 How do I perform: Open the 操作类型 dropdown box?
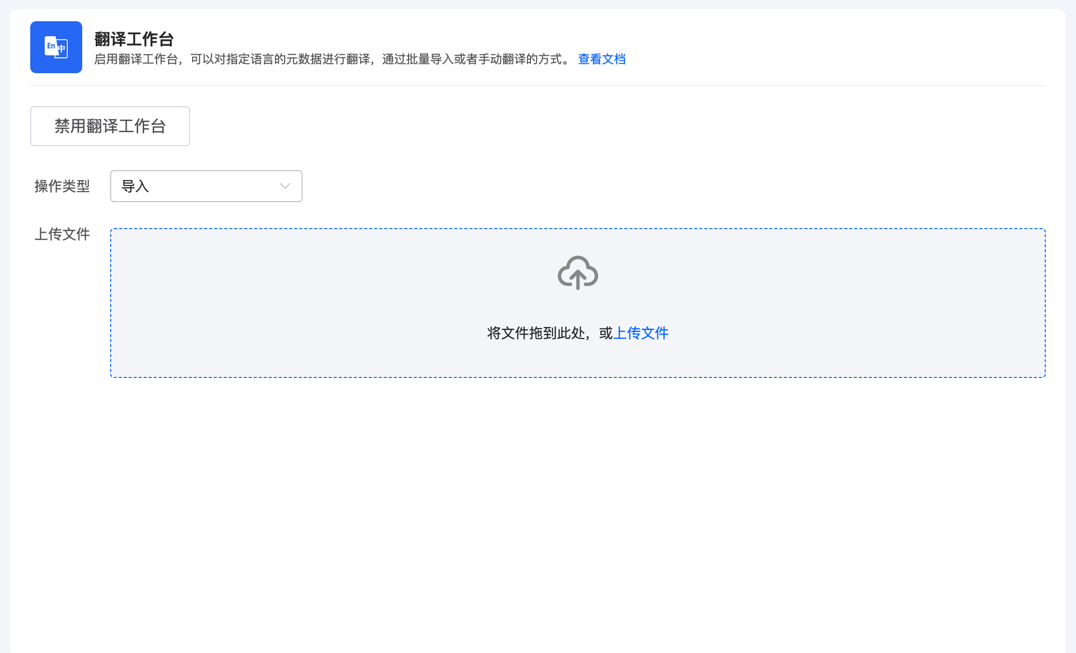coord(206,186)
